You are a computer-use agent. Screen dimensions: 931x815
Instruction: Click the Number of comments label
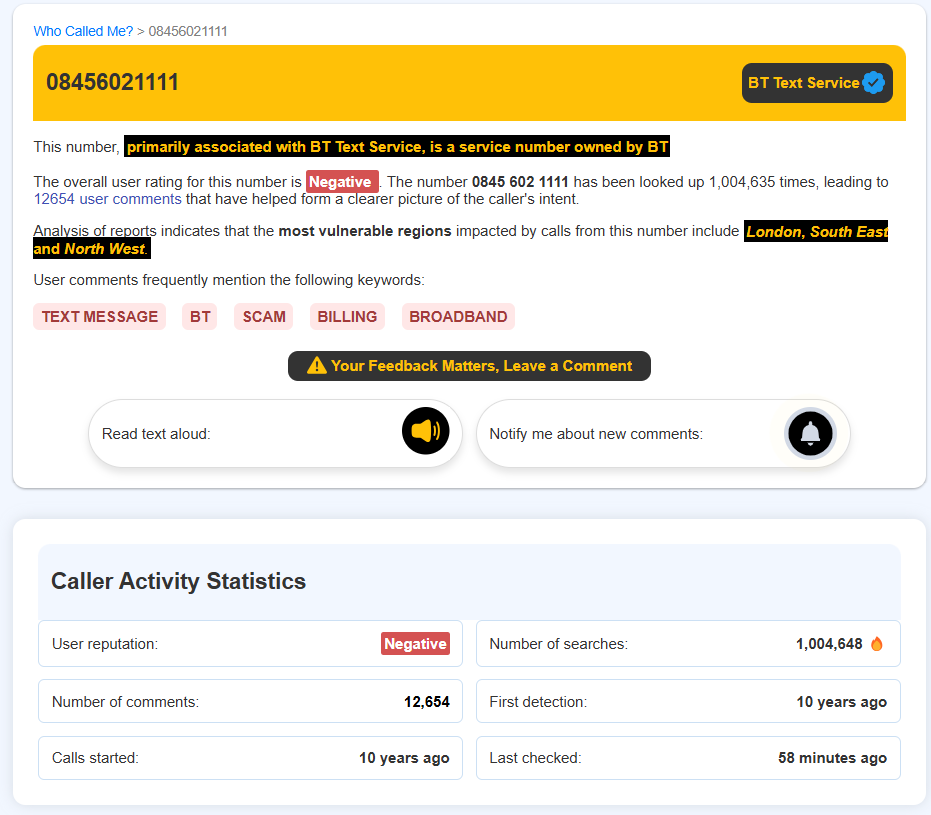pyautogui.click(x=125, y=702)
